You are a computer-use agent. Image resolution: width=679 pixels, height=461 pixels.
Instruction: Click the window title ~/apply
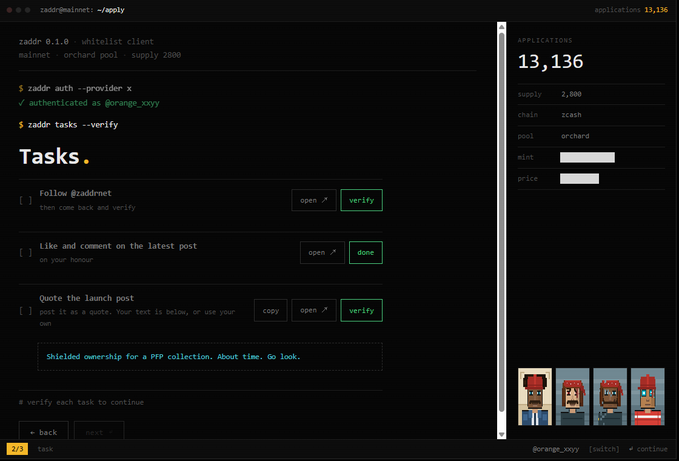point(111,10)
